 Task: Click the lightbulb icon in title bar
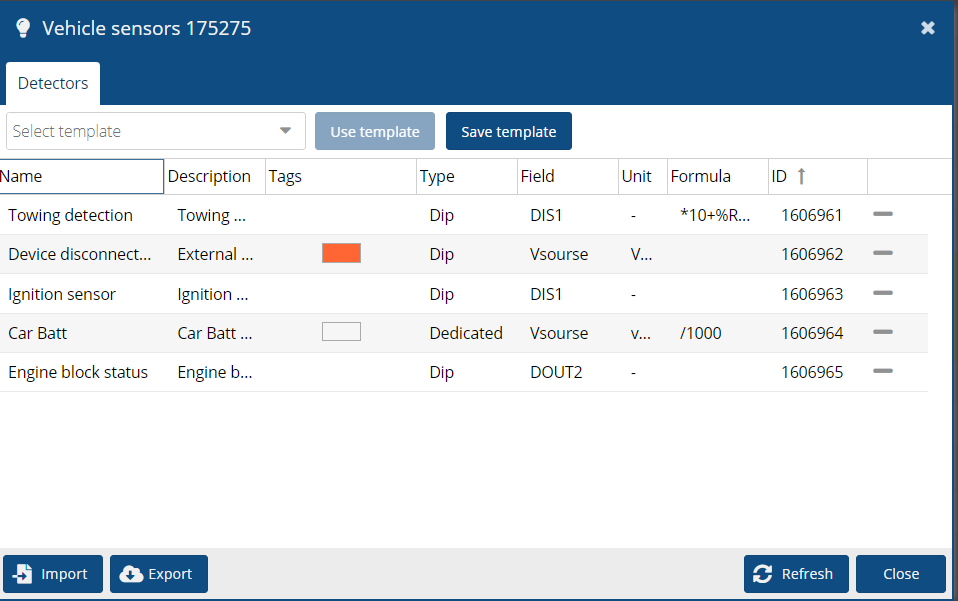23,28
